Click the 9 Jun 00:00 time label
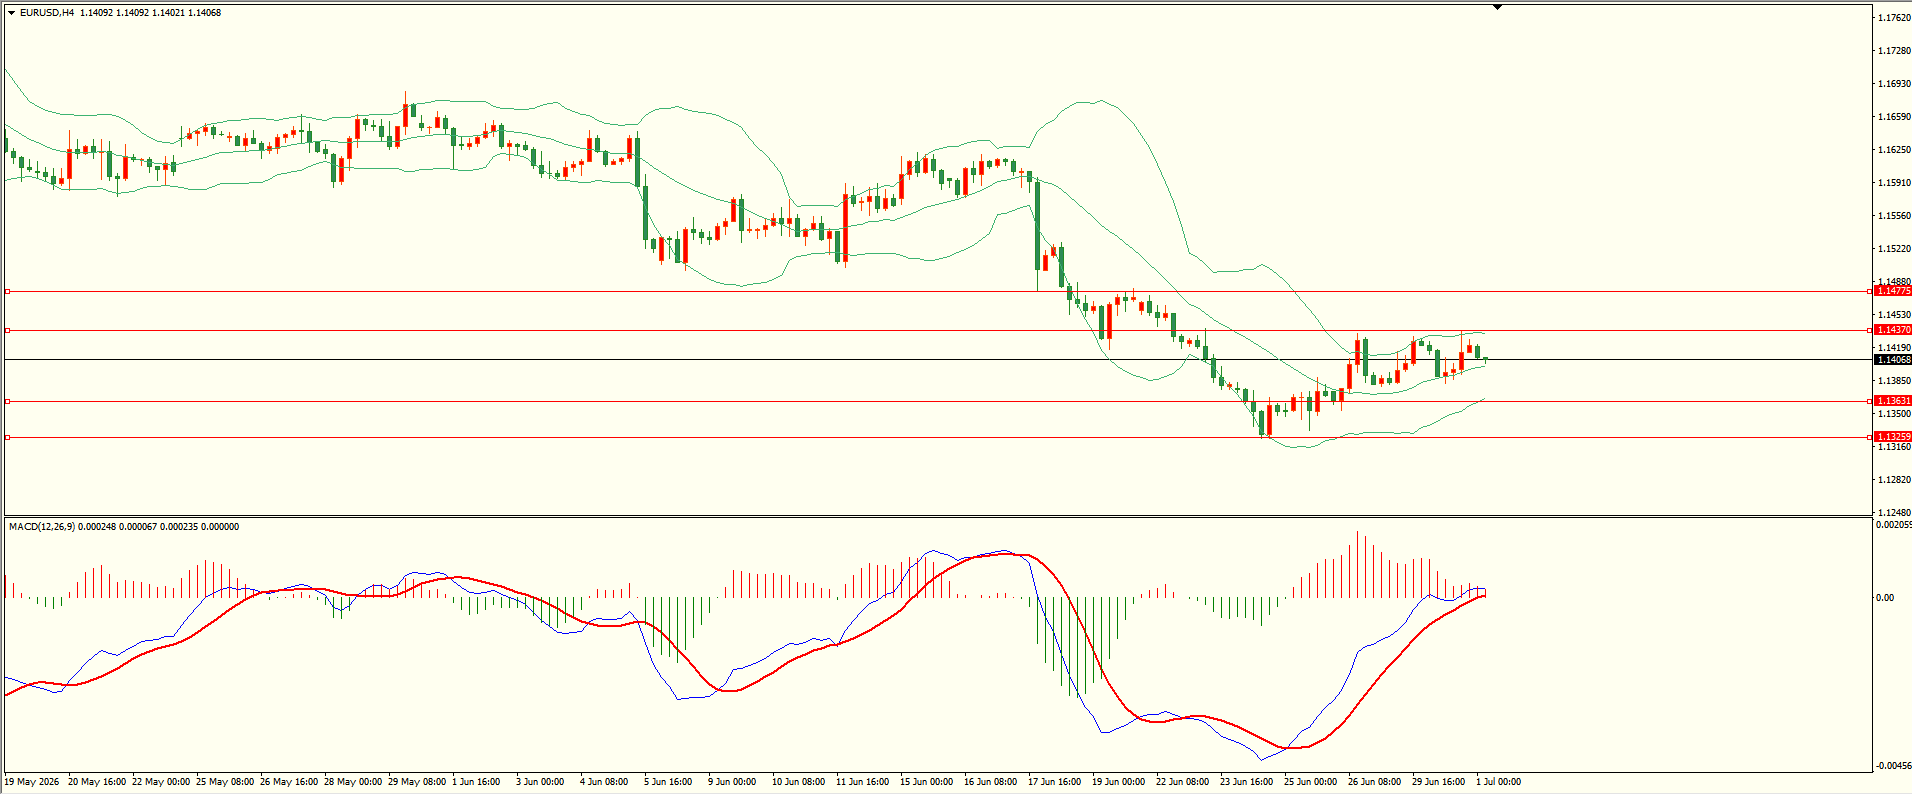The width and height of the screenshot is (1912, 795). (732, 782)
